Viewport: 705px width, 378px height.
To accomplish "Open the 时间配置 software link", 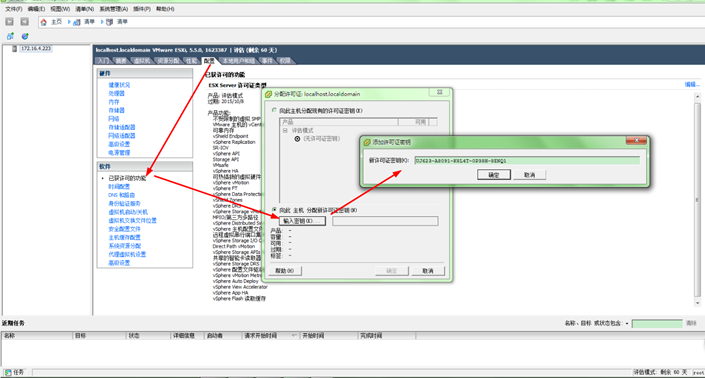I will point(119,187).
